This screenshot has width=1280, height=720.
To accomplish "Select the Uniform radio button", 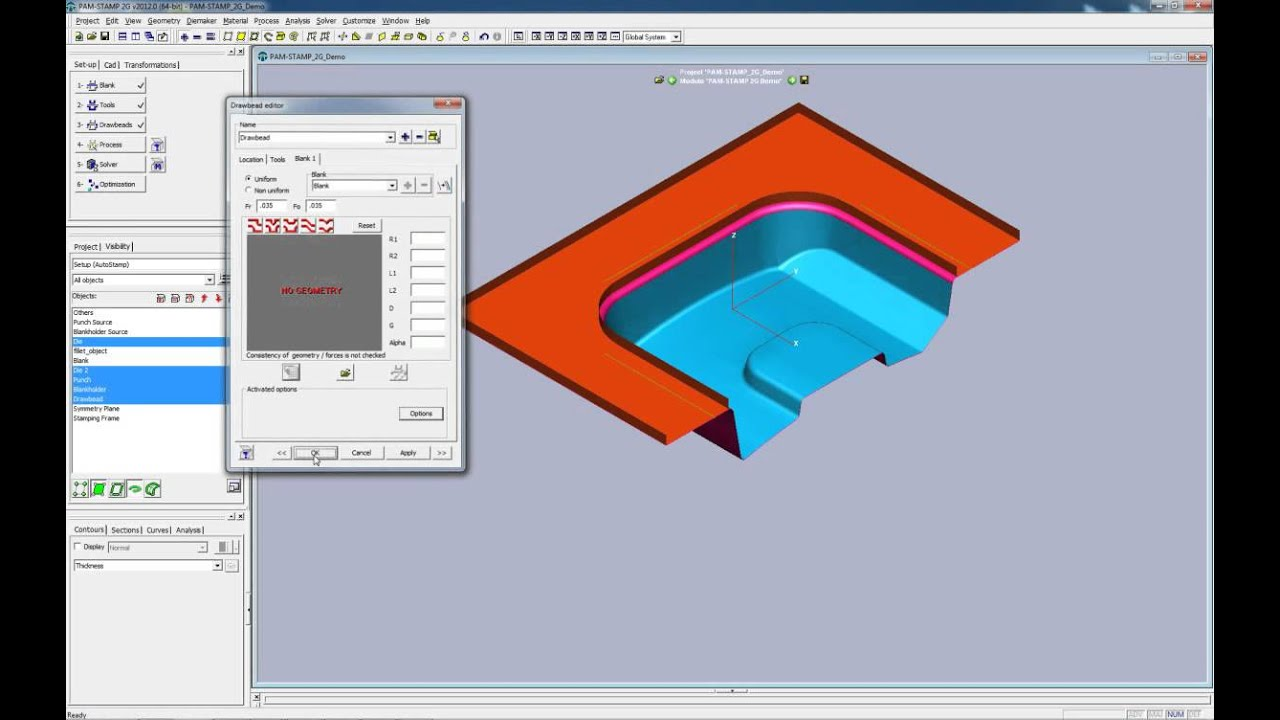I will tap(249, 179).
